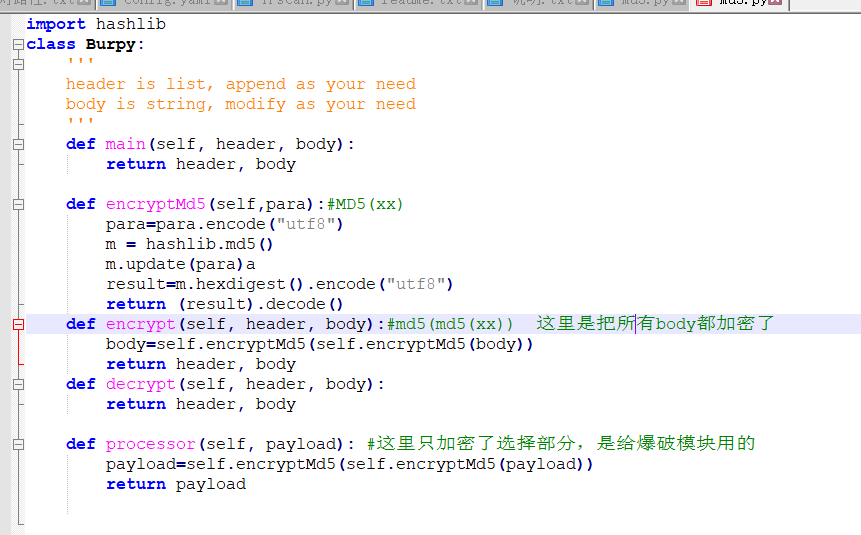Close the irscan.py tab
861x535 pixels.
(x=342, y=3)
